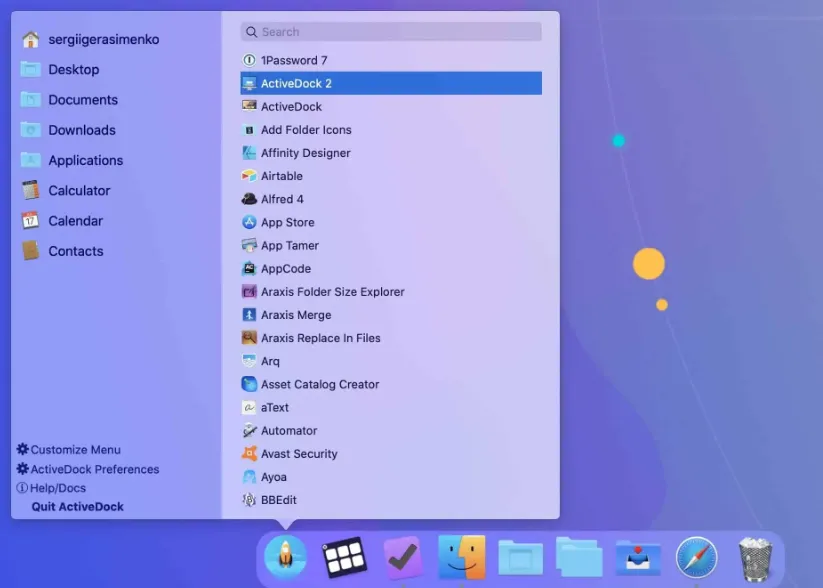The width and height of the screenshot is (823, 588).
Task: Open Add Folder Icons entry
Action: pyautogui.click(x=391, y=130)
